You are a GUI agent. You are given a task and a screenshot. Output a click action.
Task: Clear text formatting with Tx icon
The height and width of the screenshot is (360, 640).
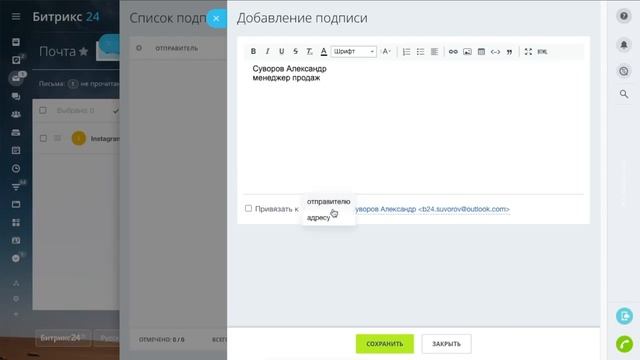coord(309,51)
